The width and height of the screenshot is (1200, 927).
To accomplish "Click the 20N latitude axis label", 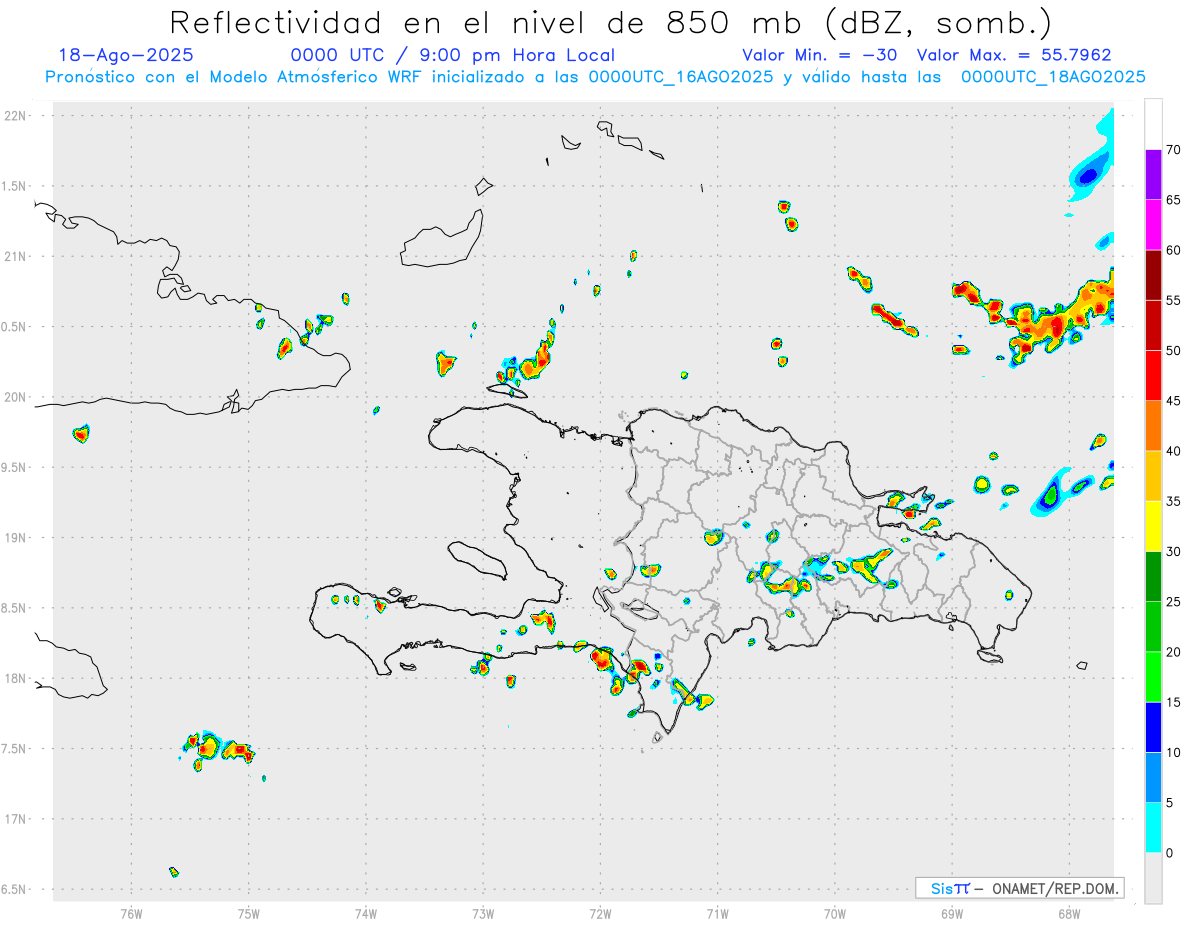I will pyautogui.click(x=17, y=397).
